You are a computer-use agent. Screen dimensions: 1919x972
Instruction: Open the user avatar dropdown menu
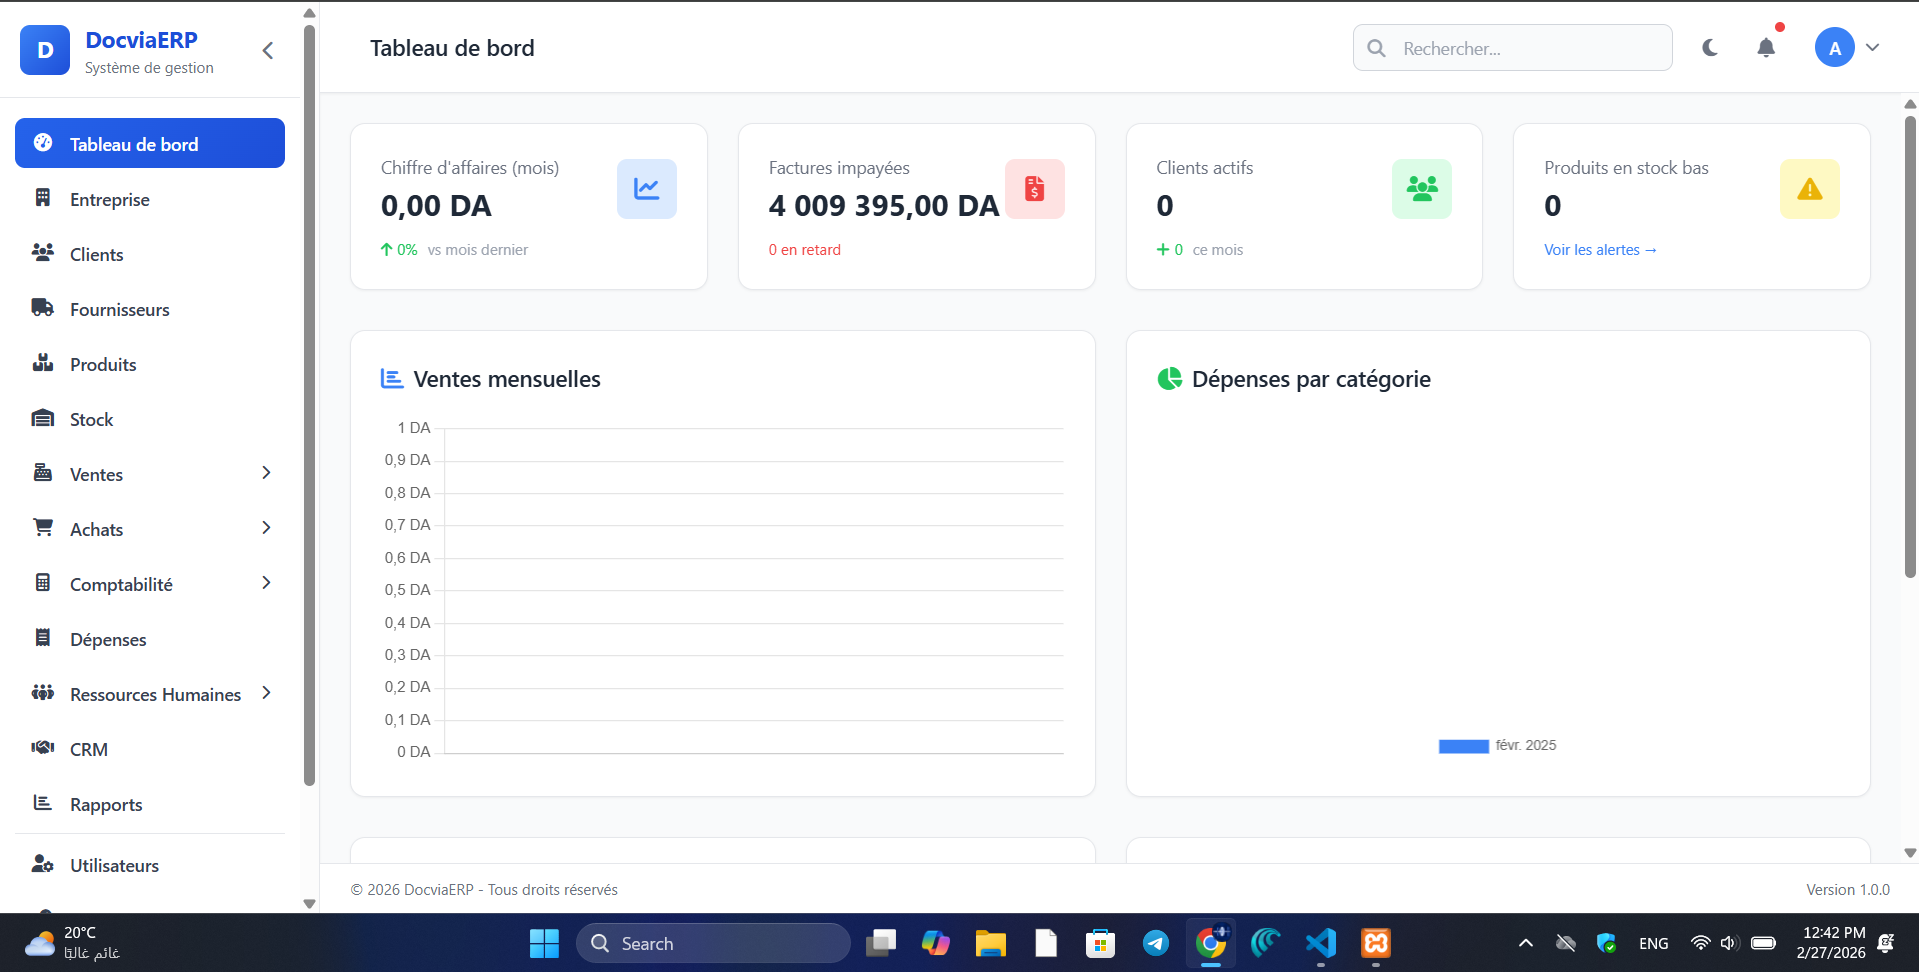click(1847, 48)
